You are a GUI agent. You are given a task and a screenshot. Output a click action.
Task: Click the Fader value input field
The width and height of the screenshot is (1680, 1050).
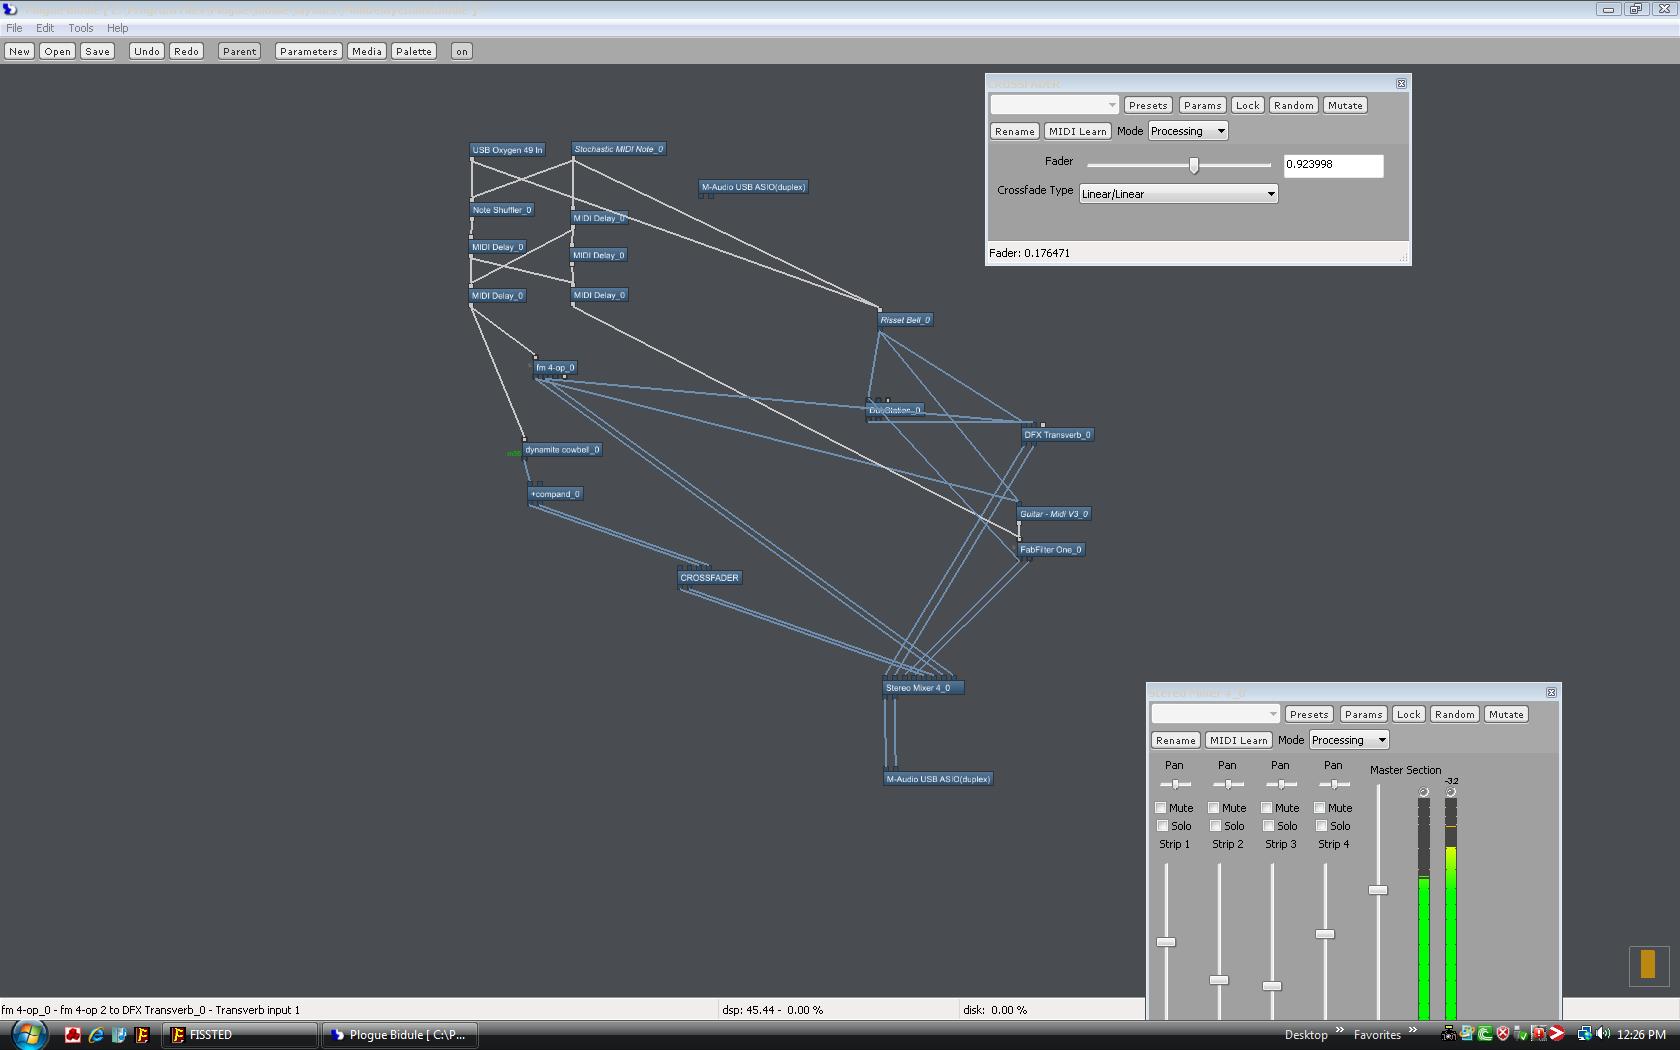(1333, 165)
